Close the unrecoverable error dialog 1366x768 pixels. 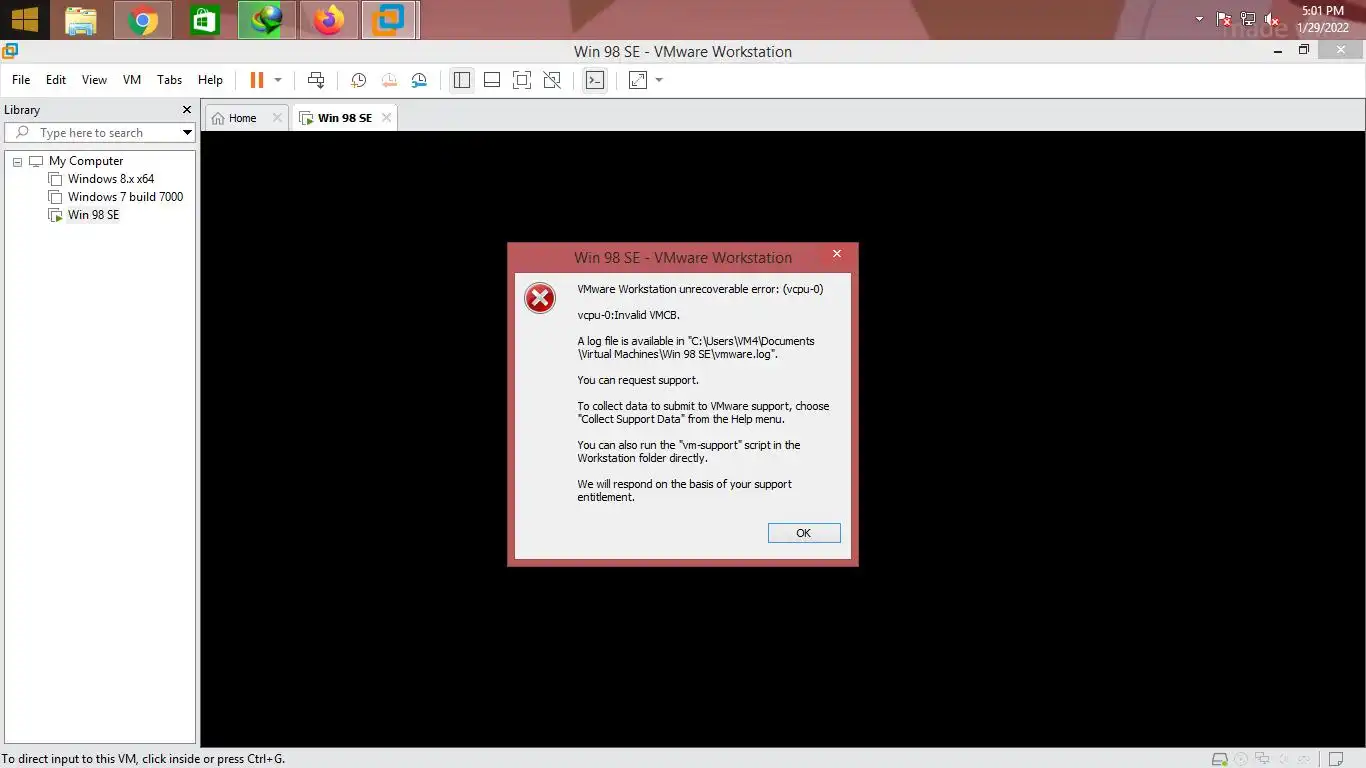(837, 254)
